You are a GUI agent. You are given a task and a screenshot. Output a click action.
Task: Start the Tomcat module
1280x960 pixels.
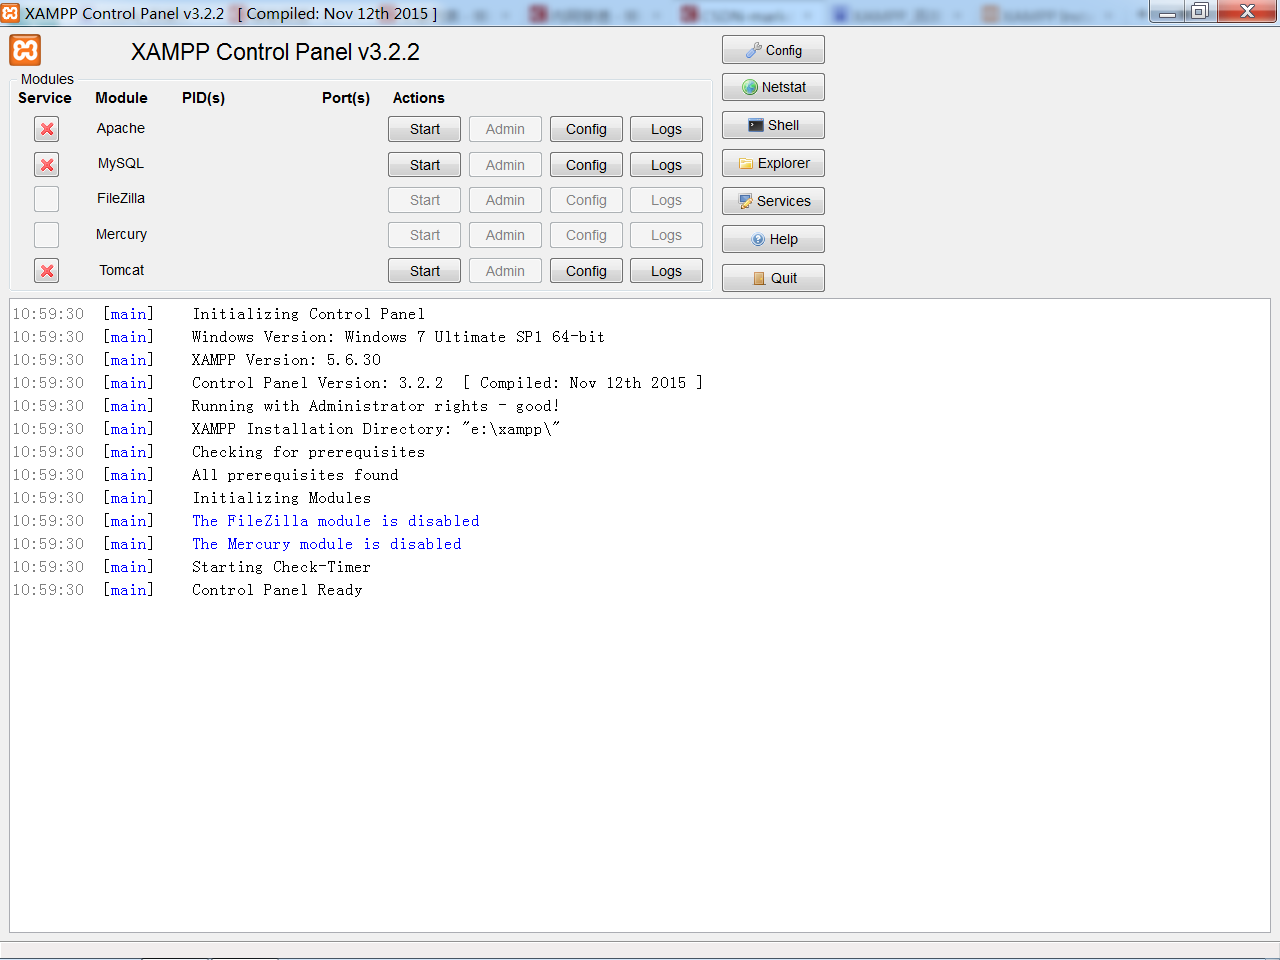424,271
